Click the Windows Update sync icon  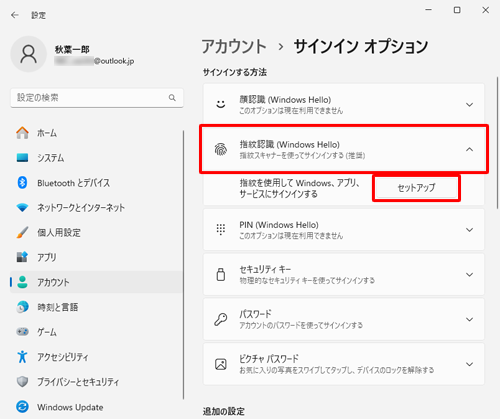(22, 407)
